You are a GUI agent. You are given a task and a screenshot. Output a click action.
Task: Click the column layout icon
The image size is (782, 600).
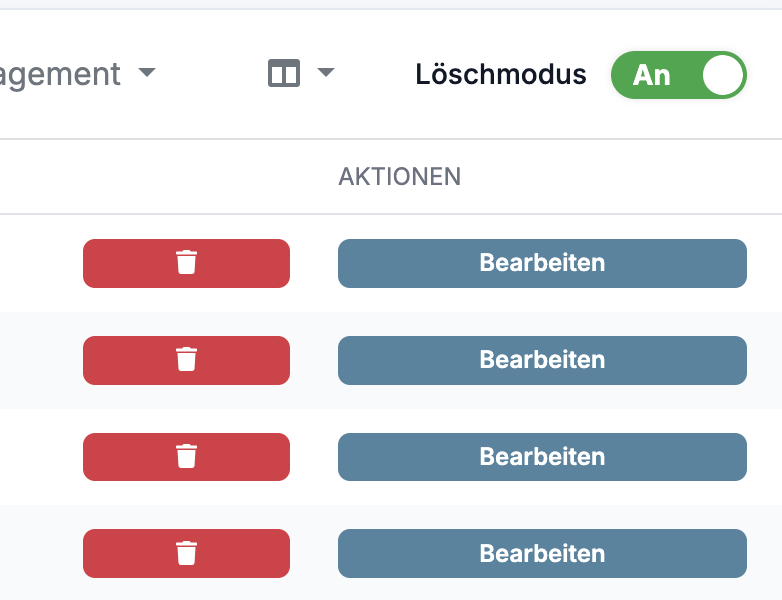(284, 73)
